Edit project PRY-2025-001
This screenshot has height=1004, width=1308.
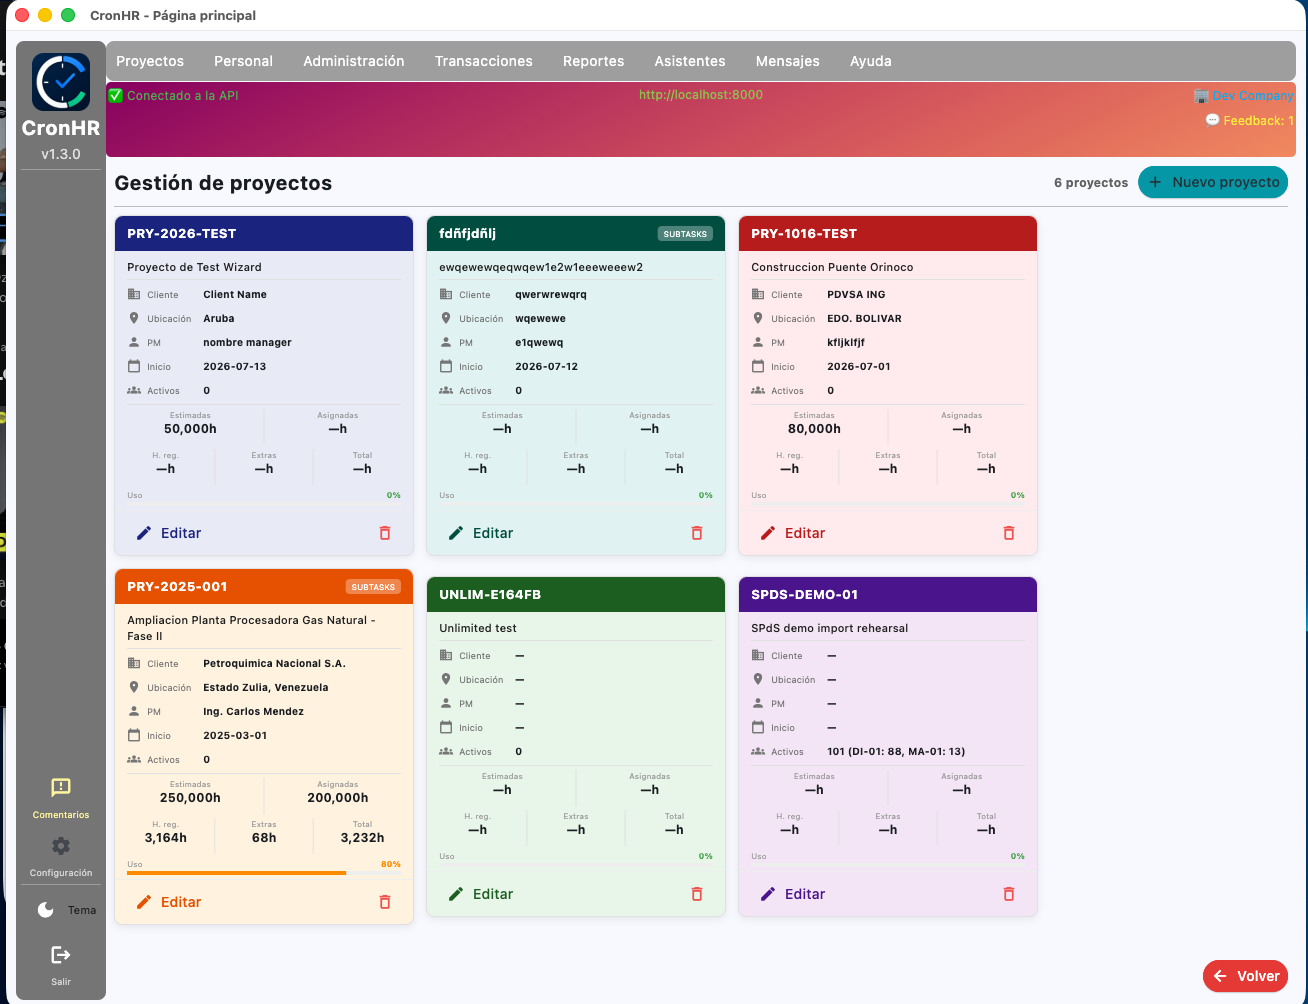click(169, 902)
